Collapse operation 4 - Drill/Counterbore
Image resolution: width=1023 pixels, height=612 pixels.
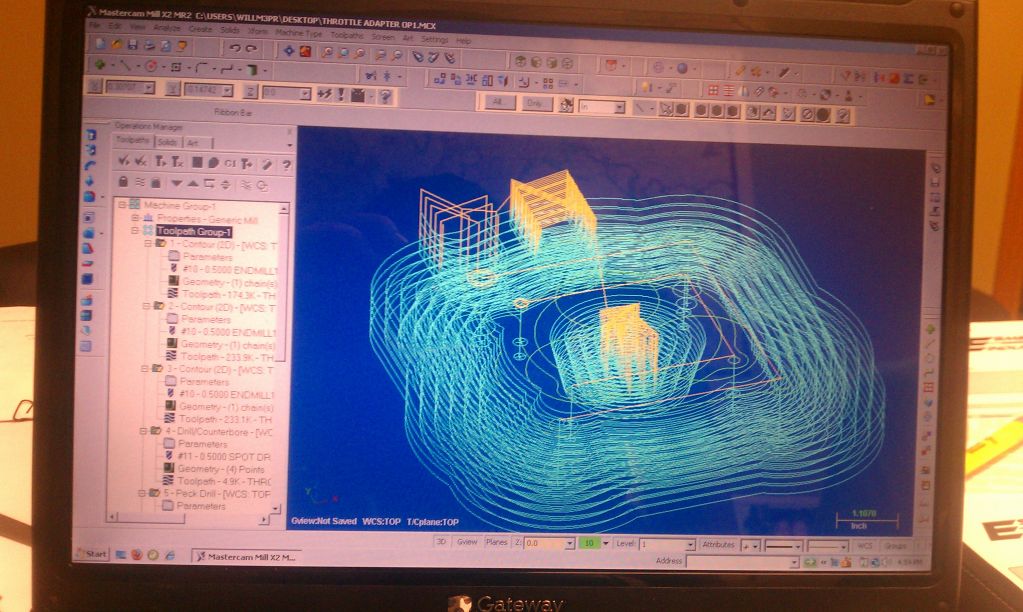click(x=143, y=431)
